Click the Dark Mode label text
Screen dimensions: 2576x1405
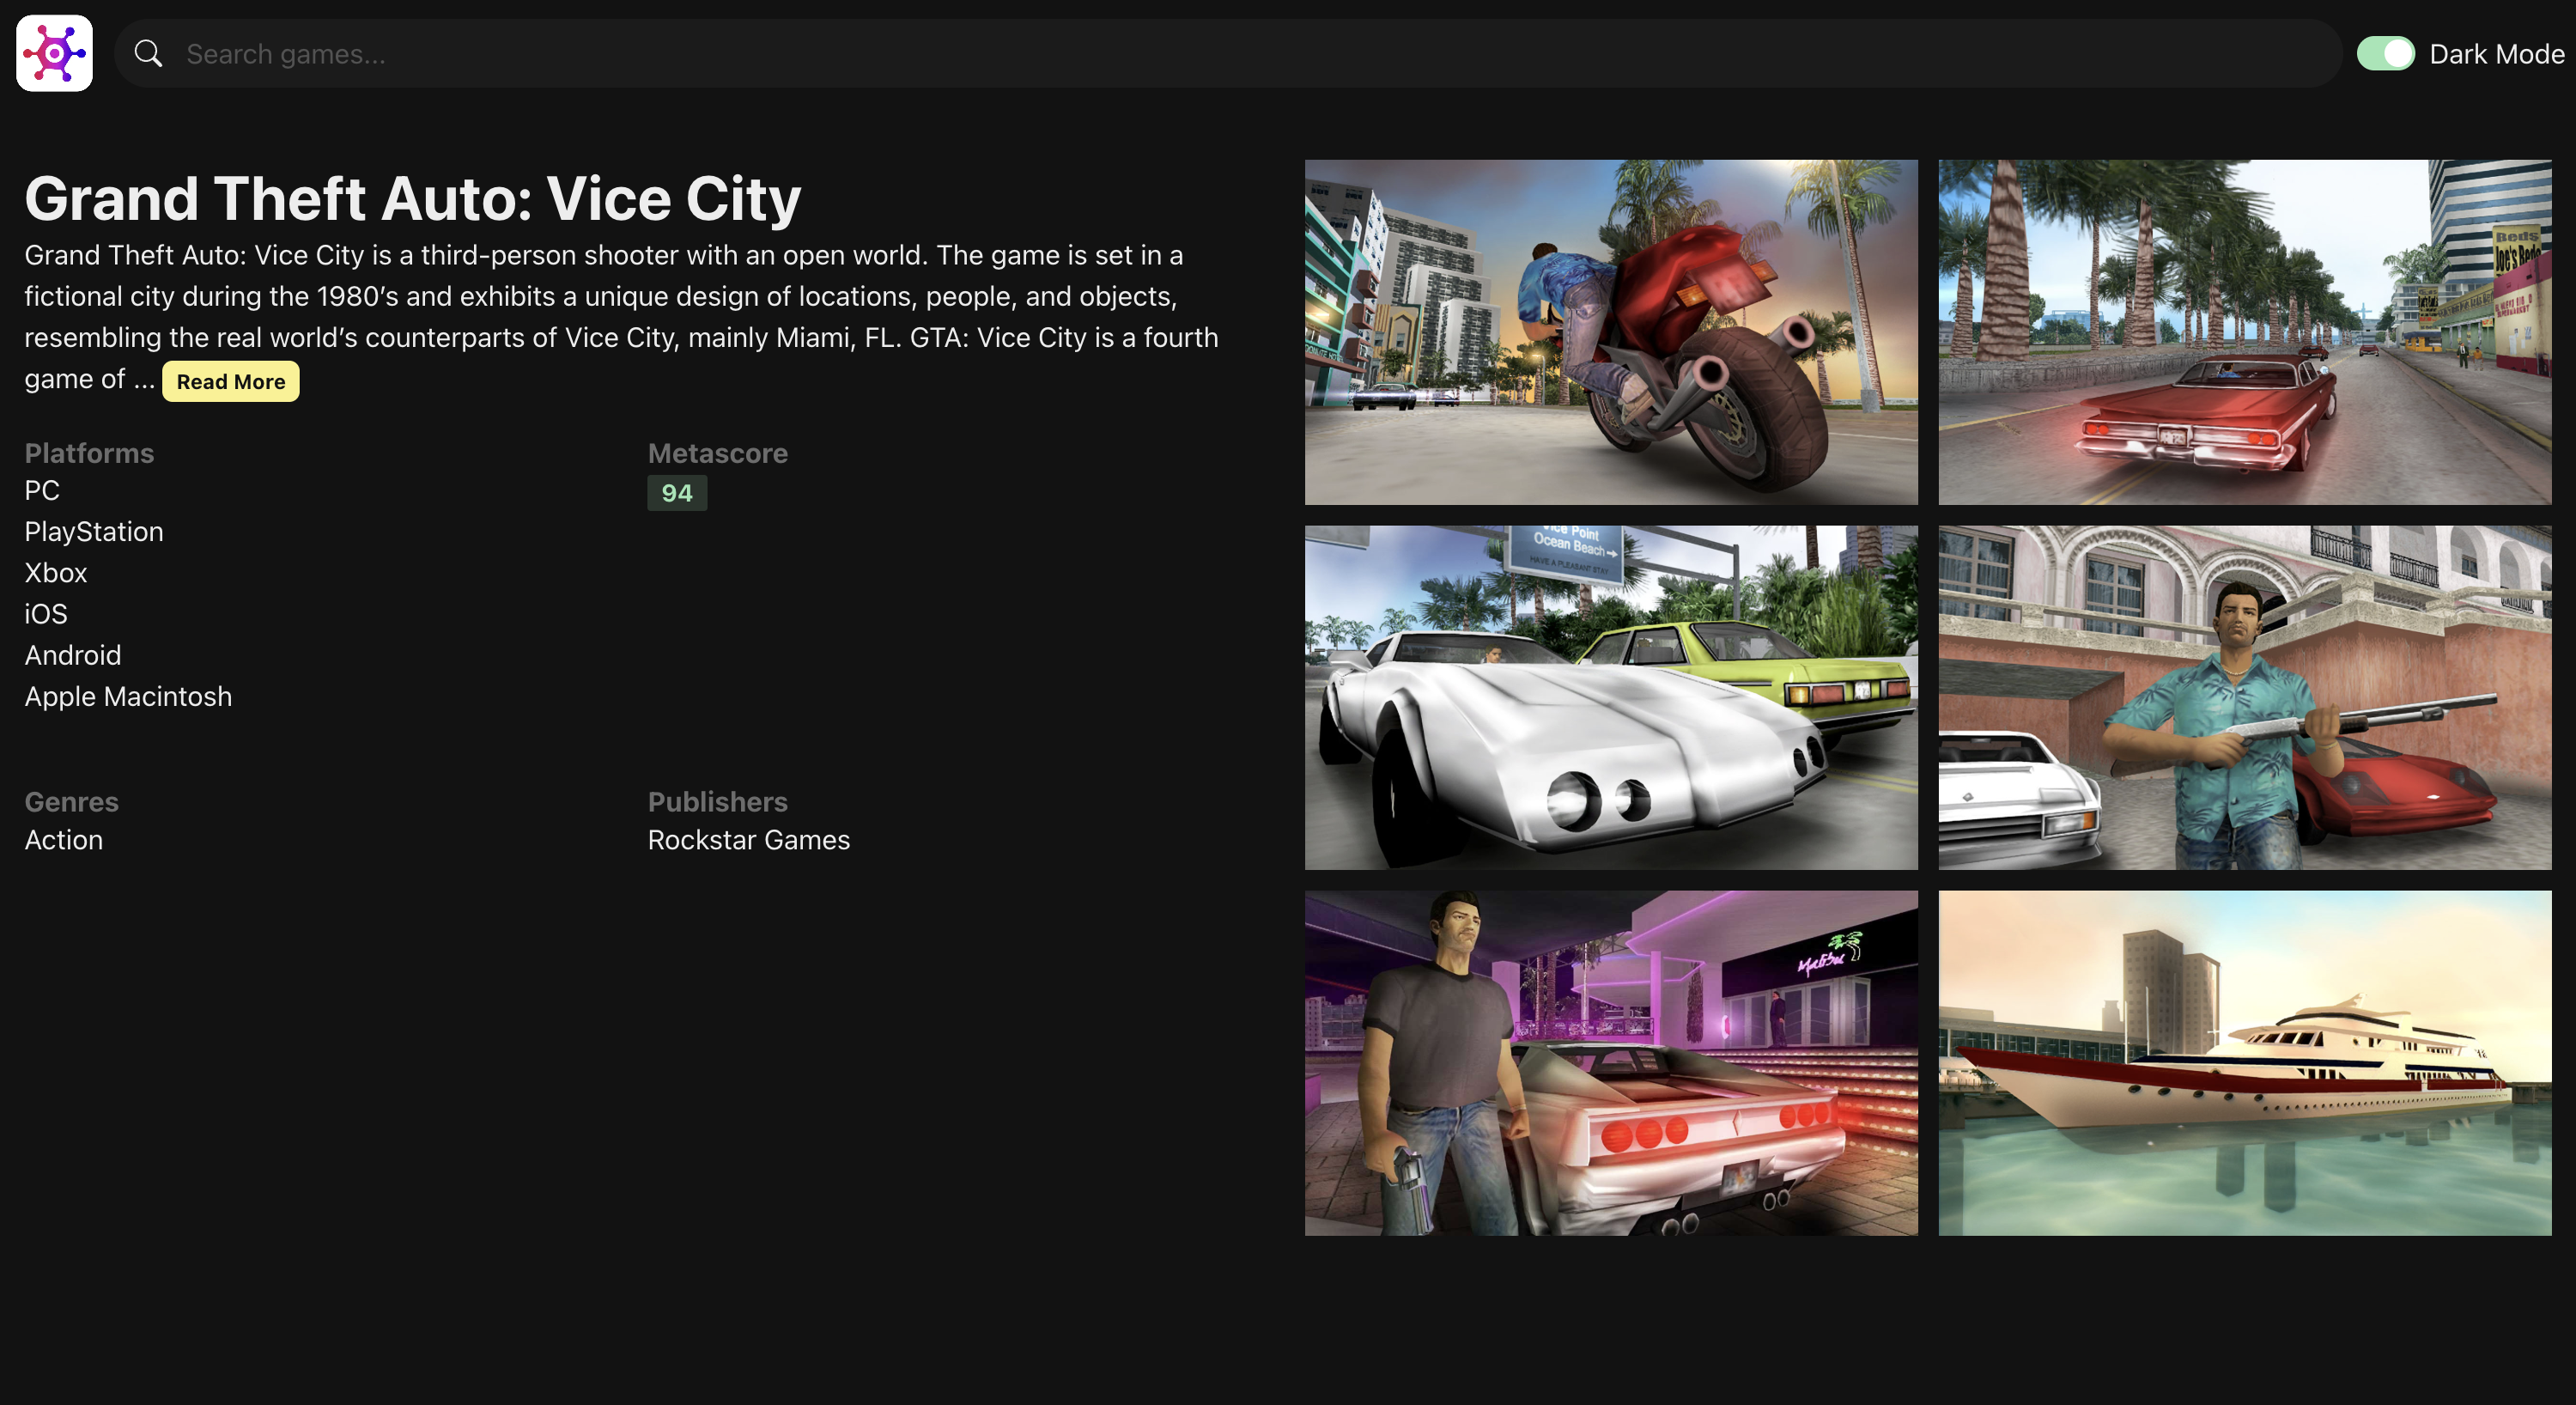pos(2497,53)
